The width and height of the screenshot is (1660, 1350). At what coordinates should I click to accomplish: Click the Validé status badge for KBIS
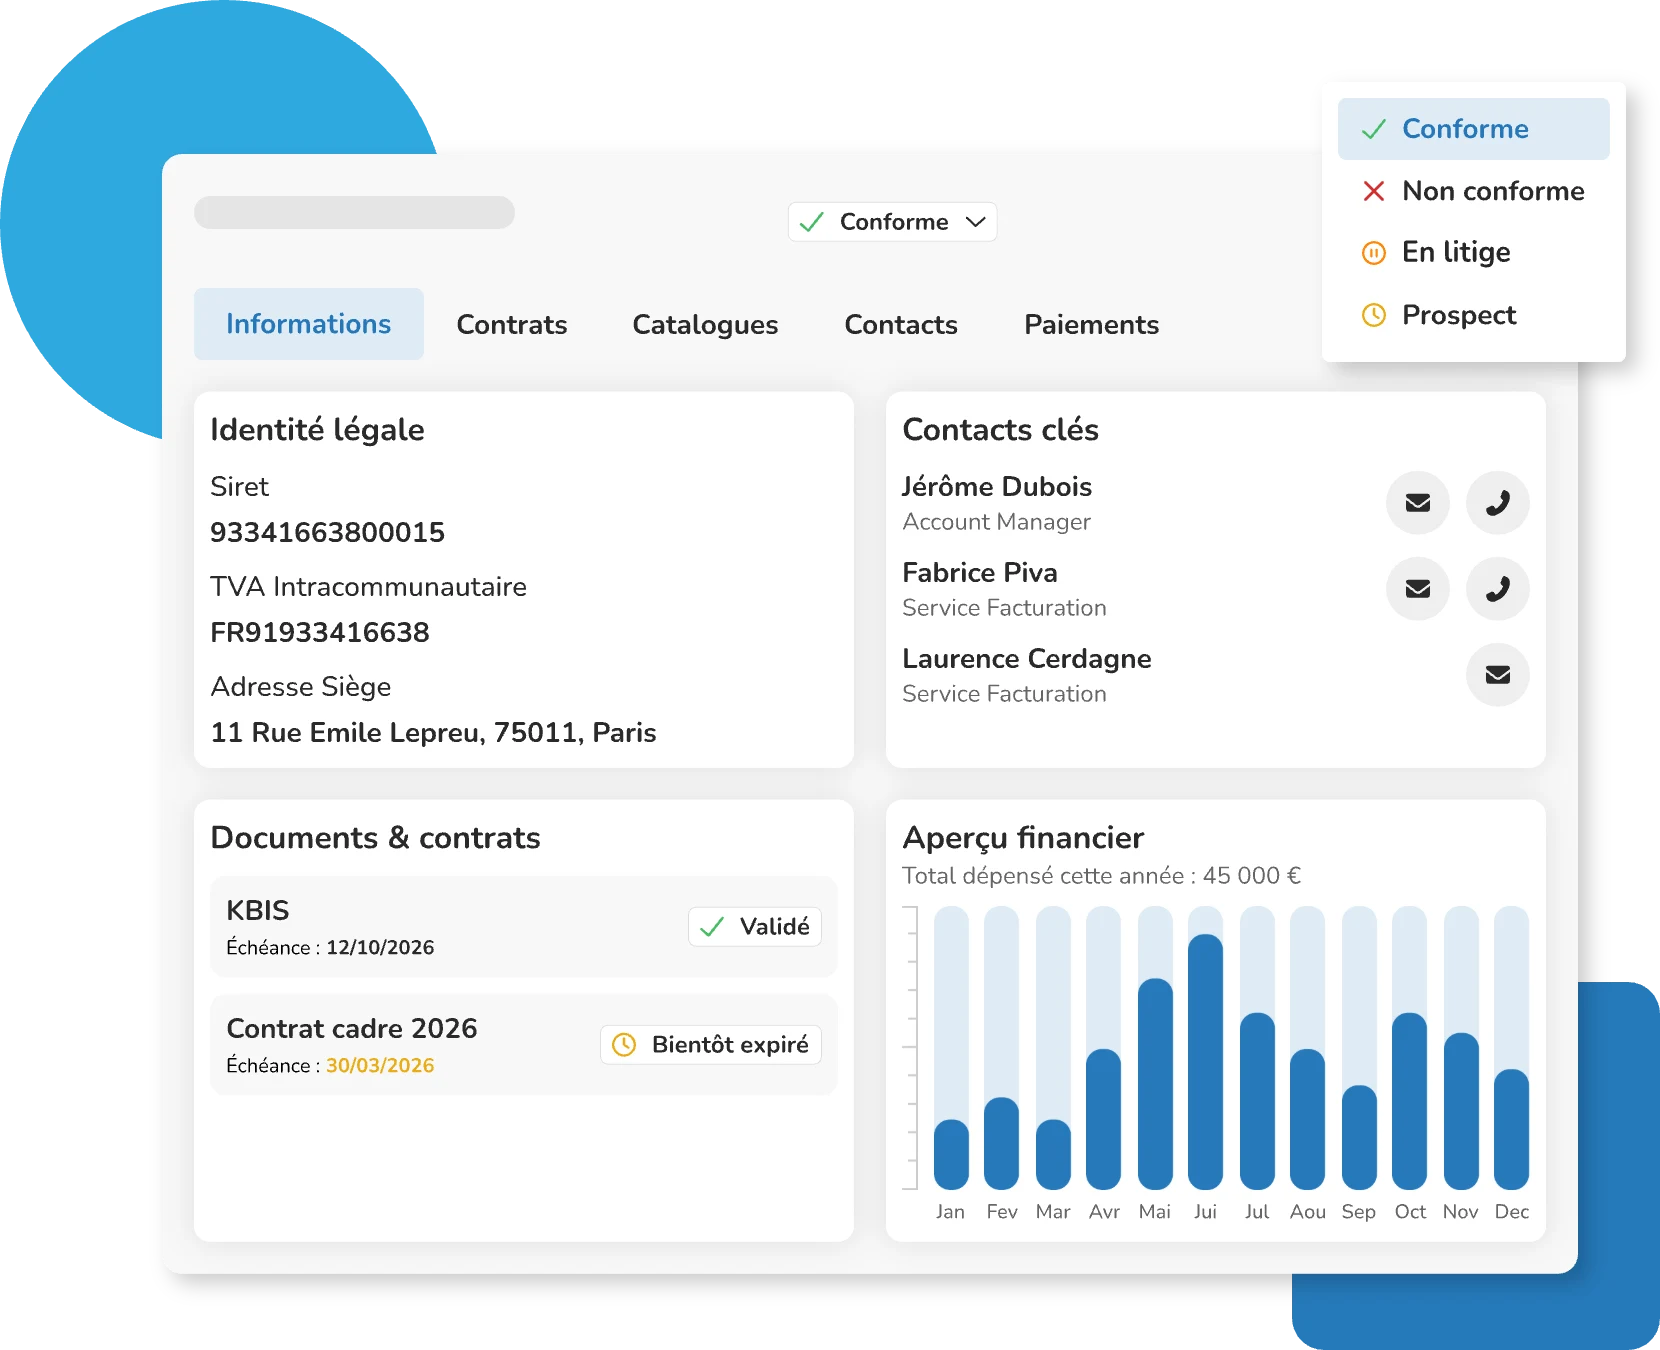coord(755,927)
